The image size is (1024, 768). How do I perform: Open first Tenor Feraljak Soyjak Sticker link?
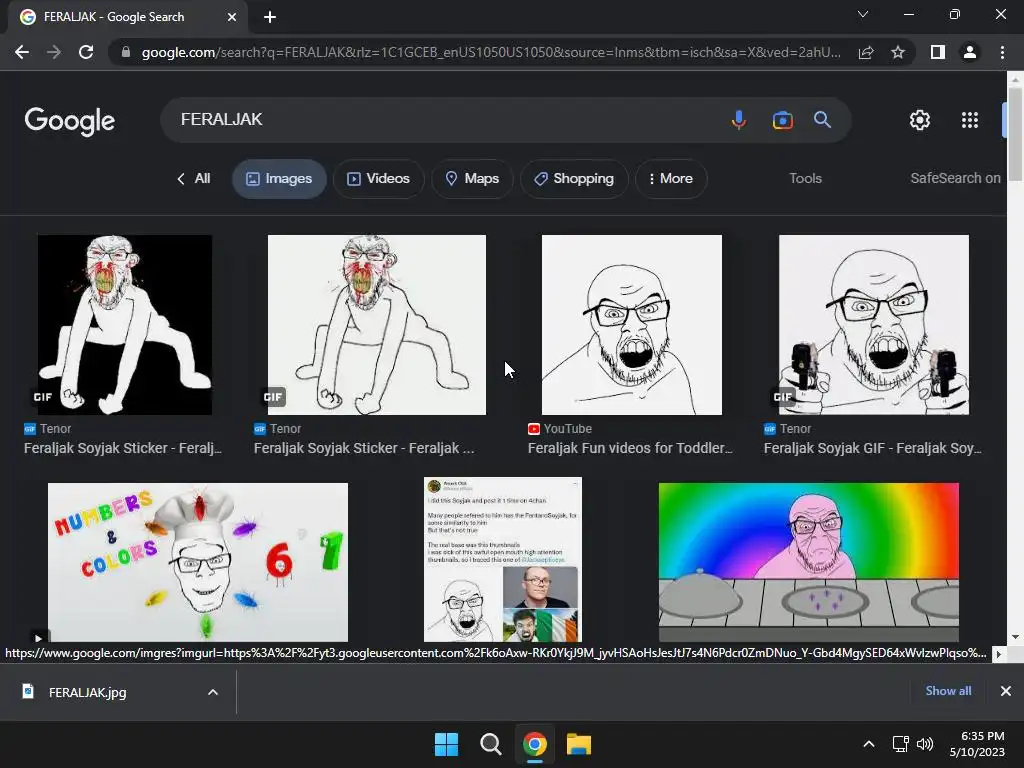pyautogui.click(x=123, y=448)
